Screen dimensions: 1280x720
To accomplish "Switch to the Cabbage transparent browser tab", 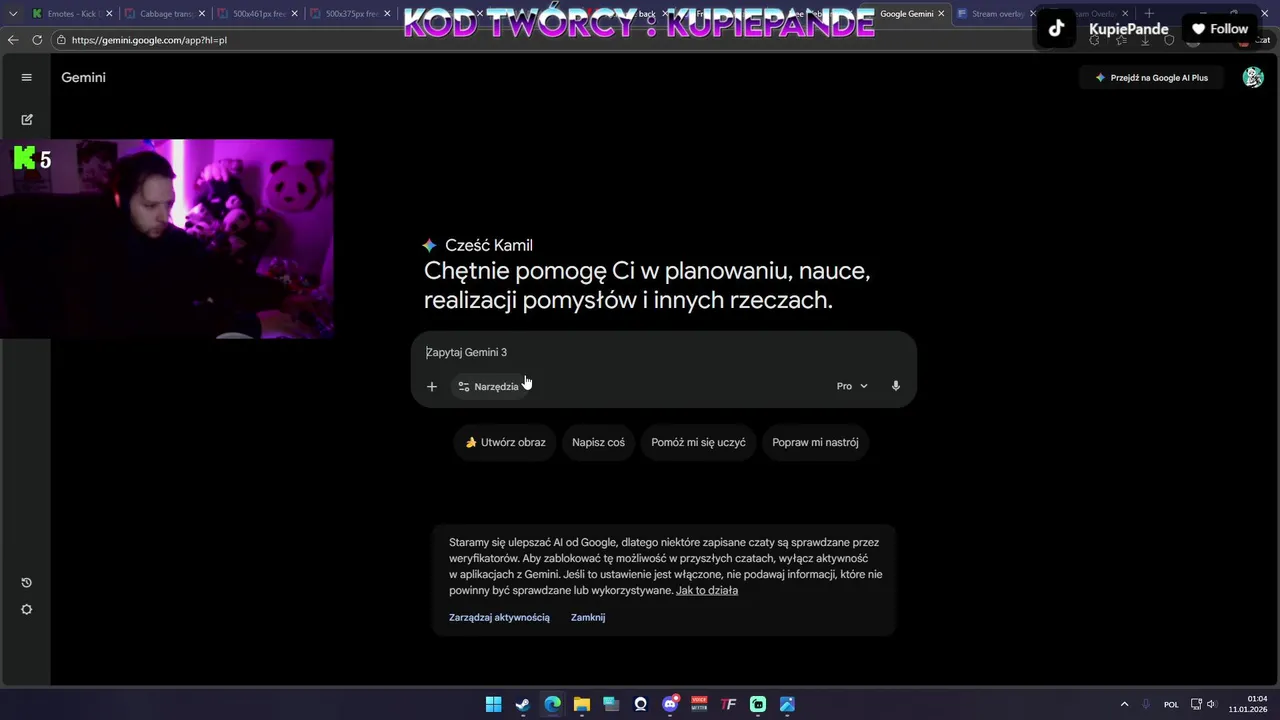I will click(x=165, y=14).
